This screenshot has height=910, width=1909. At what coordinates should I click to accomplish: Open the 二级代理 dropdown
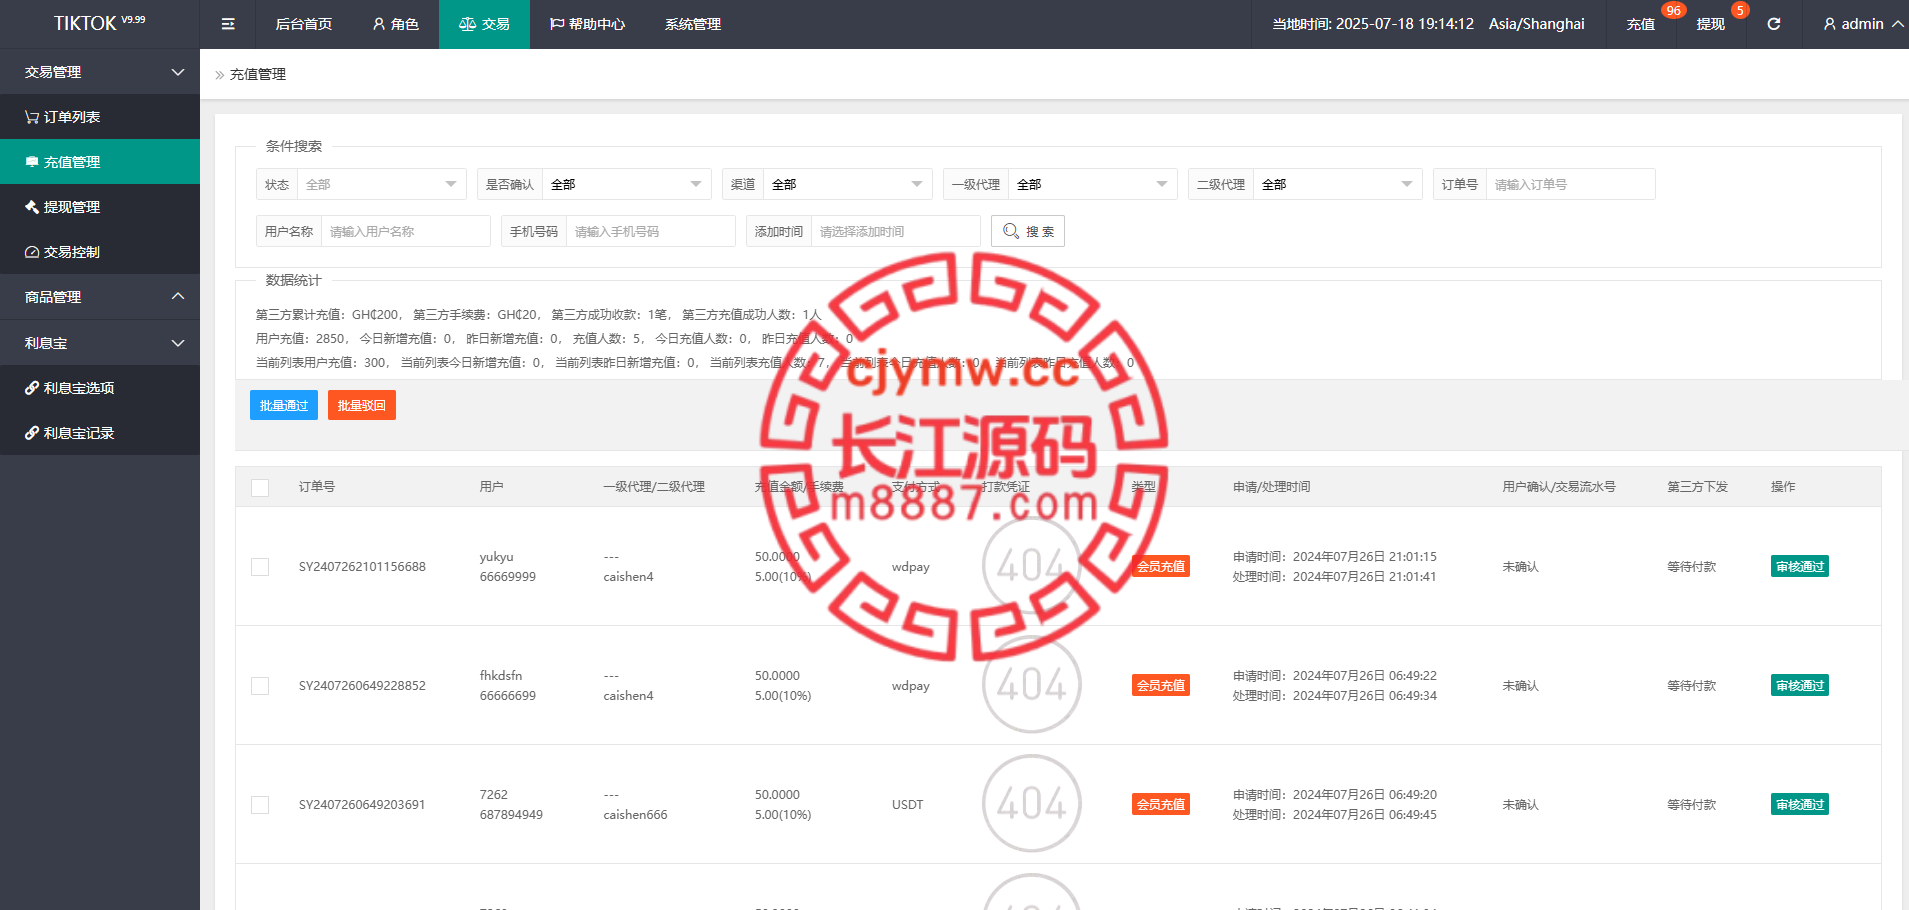tap(1337, 184)
